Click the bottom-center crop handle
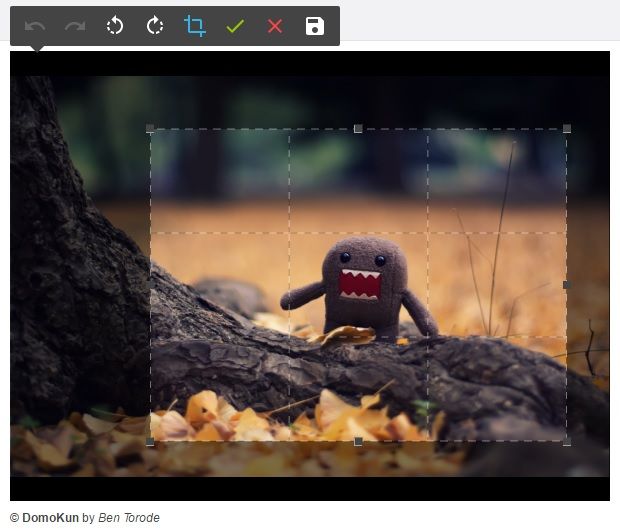 coord(358,441)
